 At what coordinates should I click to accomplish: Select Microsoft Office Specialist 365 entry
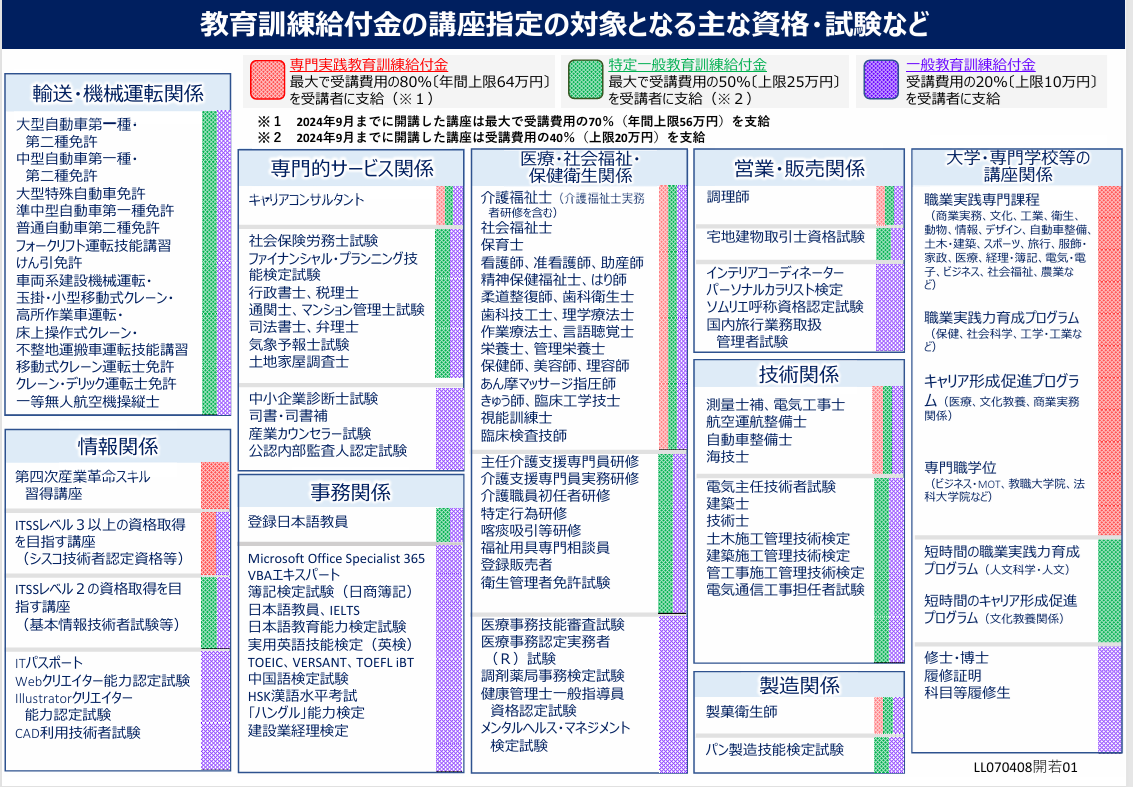(336, 557)
